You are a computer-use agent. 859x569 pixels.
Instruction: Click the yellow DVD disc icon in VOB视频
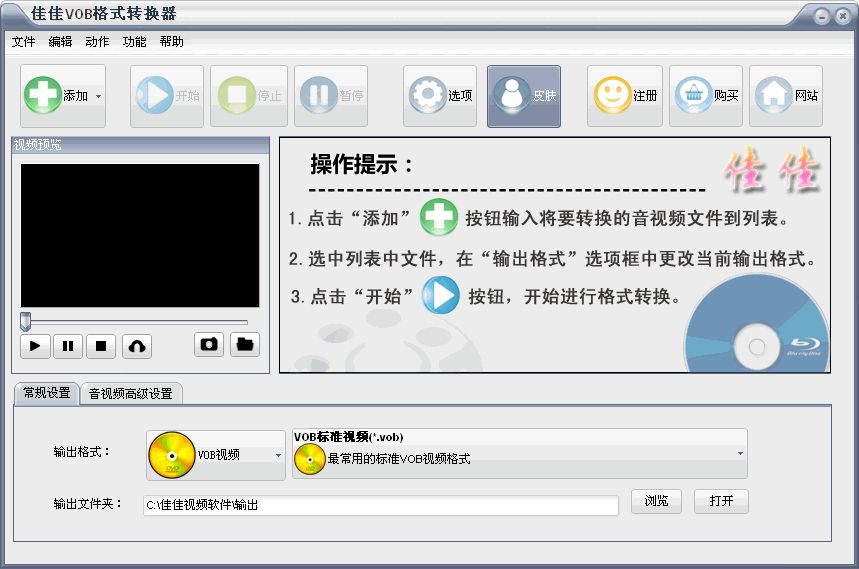[172, 455]
